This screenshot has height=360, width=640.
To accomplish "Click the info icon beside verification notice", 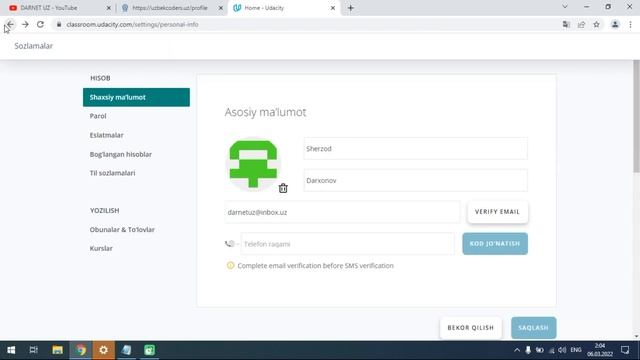I will click(x=230, y=266).
